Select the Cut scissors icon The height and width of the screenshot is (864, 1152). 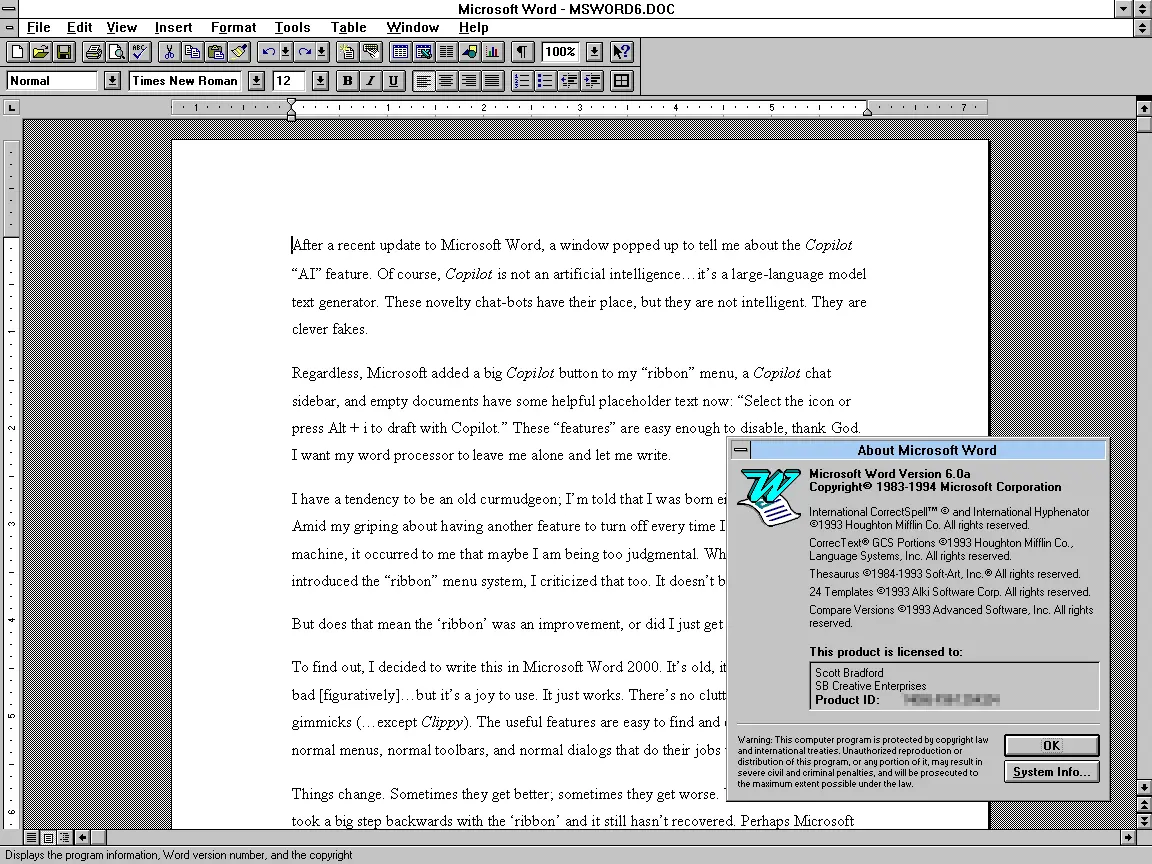click(x=169, y=52)
